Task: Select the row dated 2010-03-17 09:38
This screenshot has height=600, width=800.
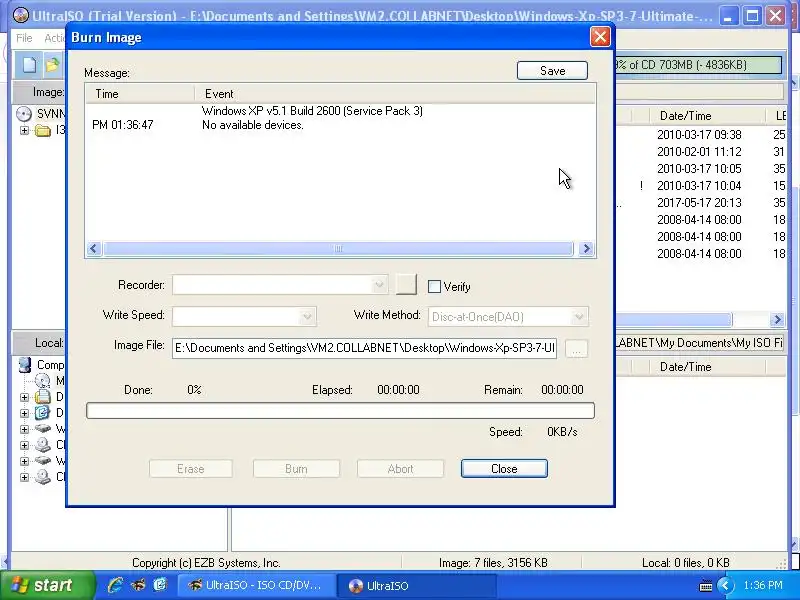Action: tap(699, 135)
